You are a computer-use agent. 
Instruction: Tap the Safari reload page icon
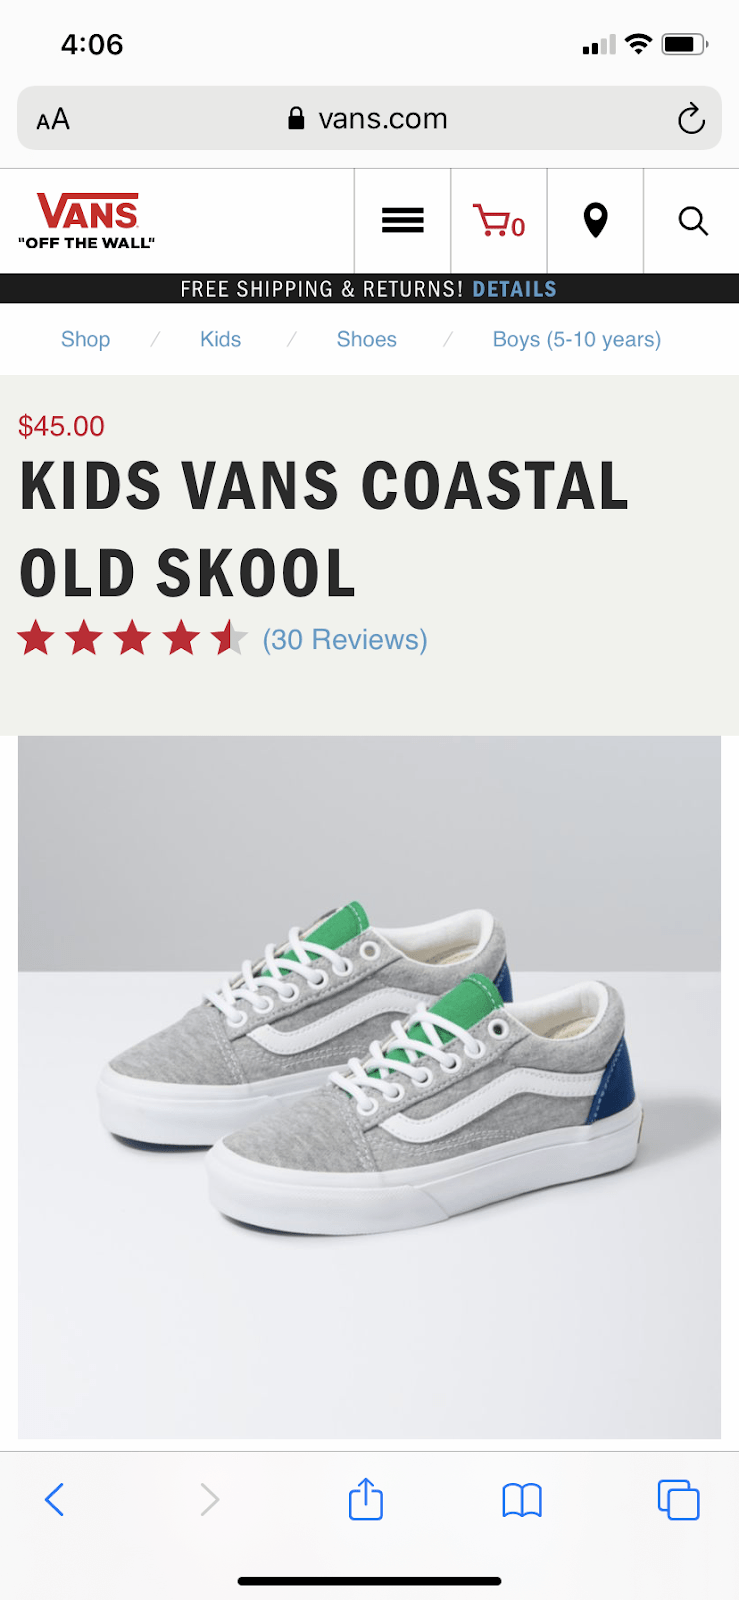point(691,119)
